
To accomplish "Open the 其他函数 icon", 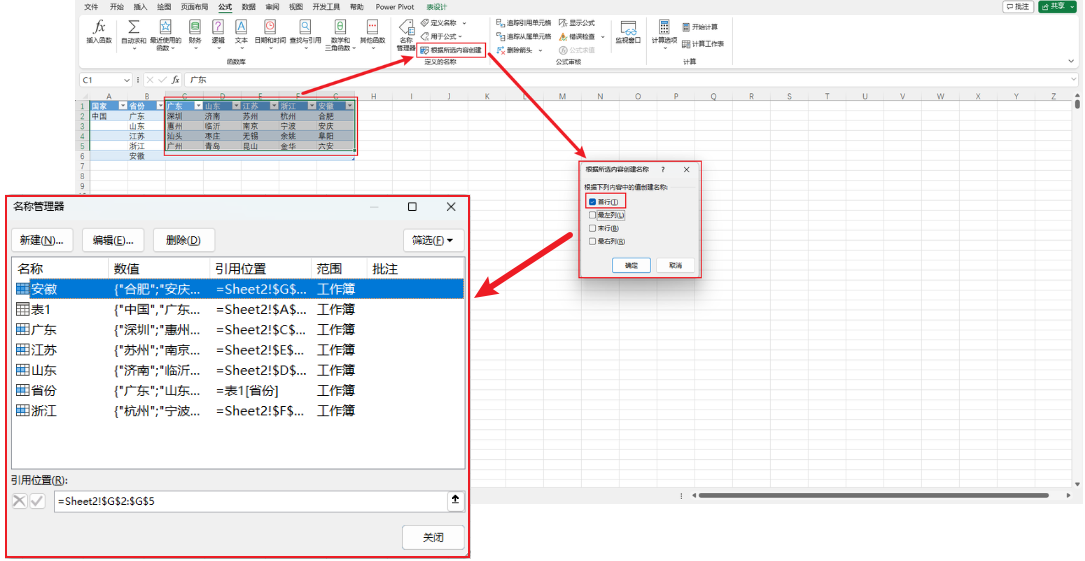I will [373, 27].
